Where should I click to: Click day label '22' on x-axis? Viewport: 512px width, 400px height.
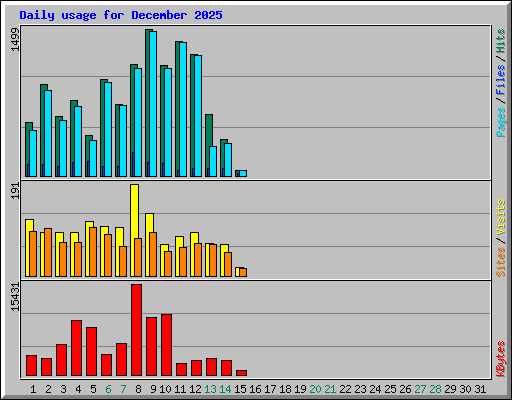(345, 389)
